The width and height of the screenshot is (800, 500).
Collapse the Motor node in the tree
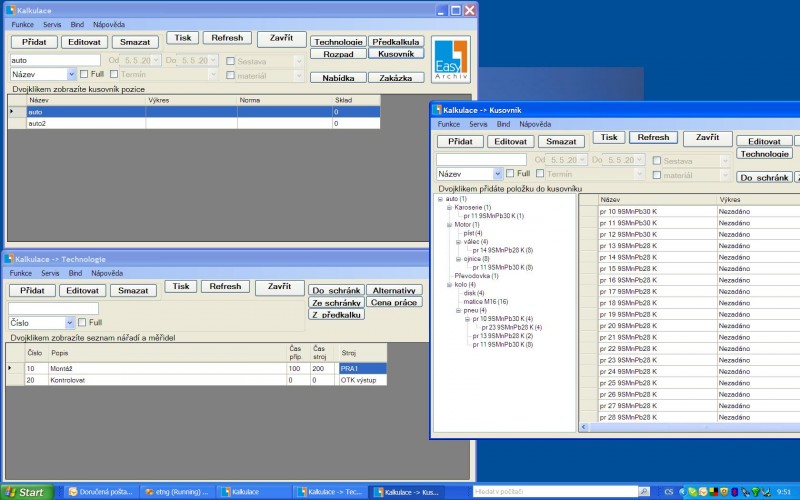coord(449,225)
